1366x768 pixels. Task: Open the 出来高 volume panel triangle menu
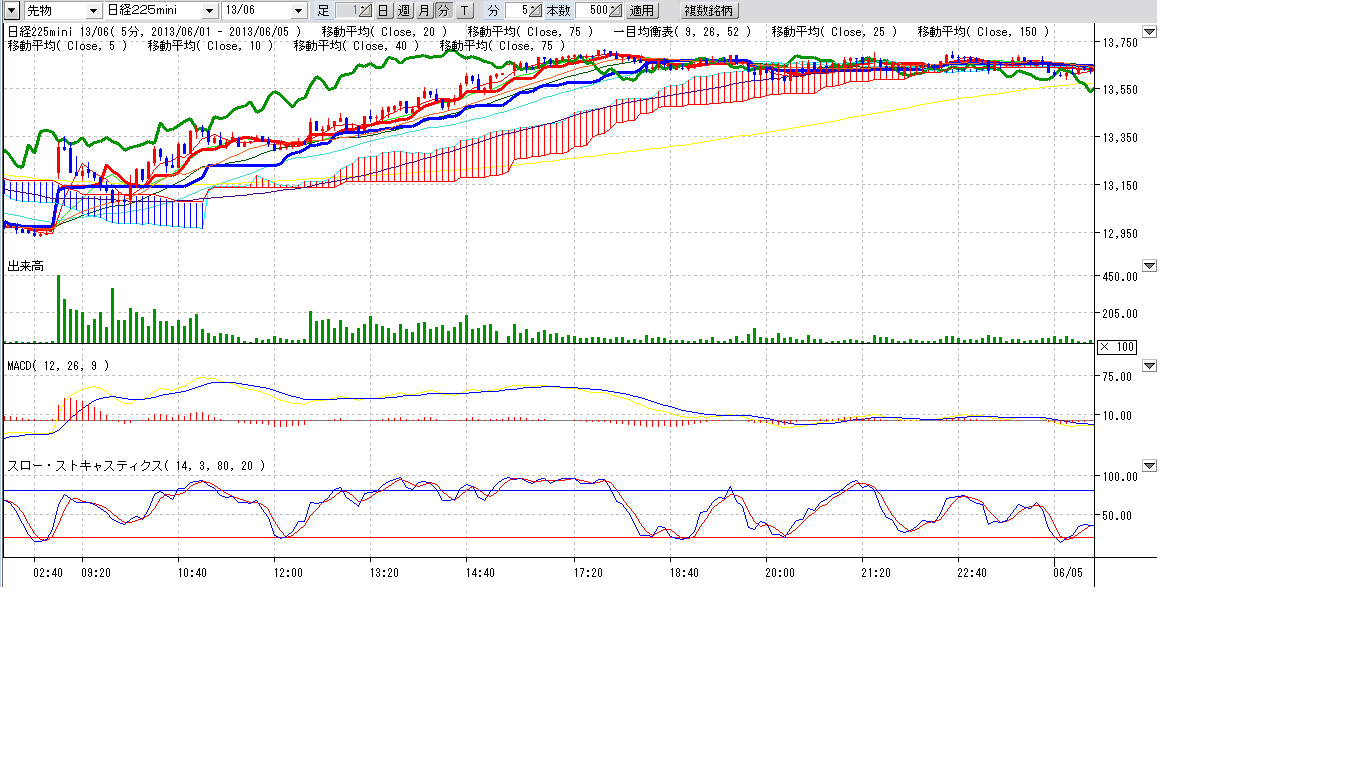(x=1149, y=266)
